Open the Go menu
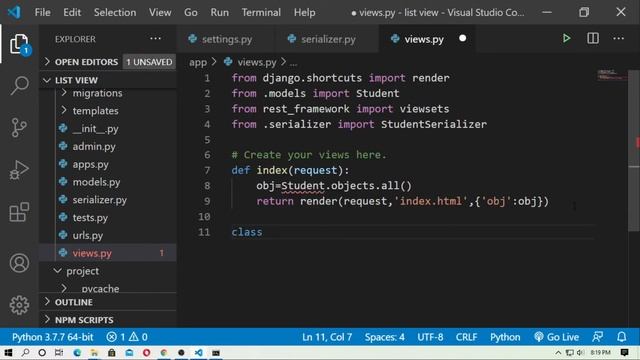640x360 pixels. [x=191, y=12]
